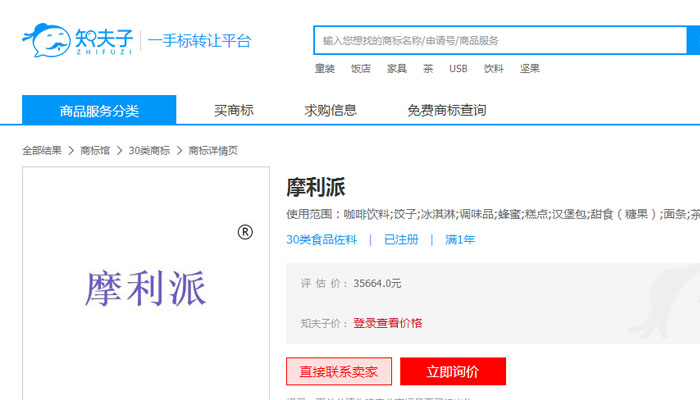Select the USB hot search keyword
700x400 pixels.
click(458, 69)
